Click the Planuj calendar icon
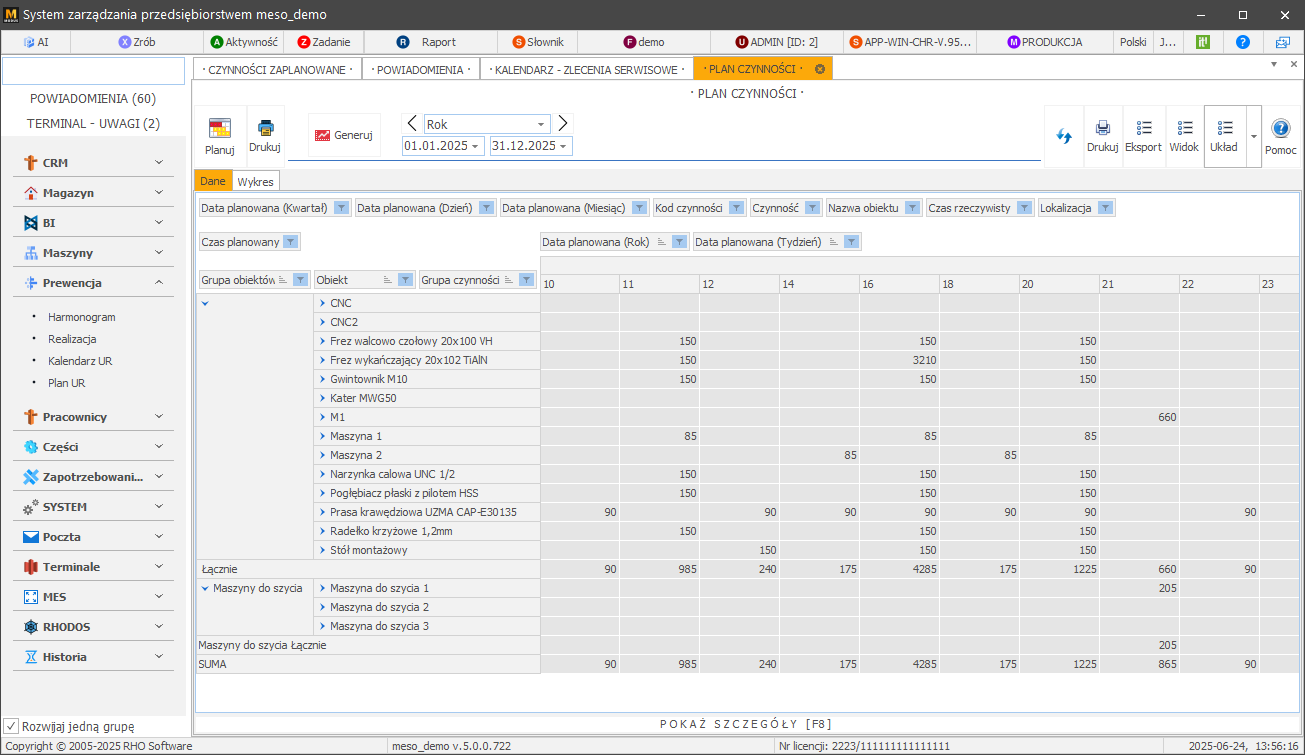 [x=219, y=130]
